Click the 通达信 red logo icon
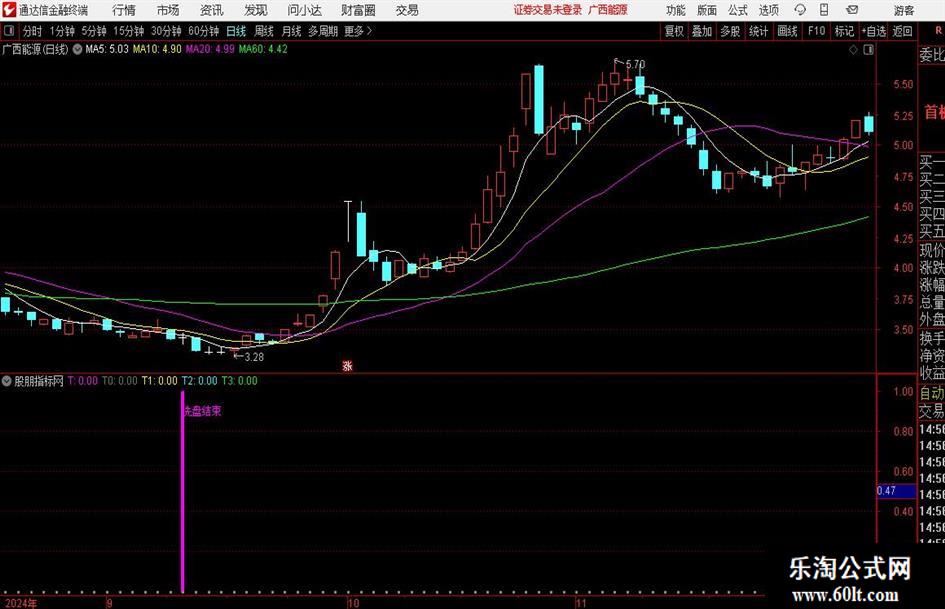Image resolution: width=945 pixels, height=609 pixels. click(x=9, y=10)
